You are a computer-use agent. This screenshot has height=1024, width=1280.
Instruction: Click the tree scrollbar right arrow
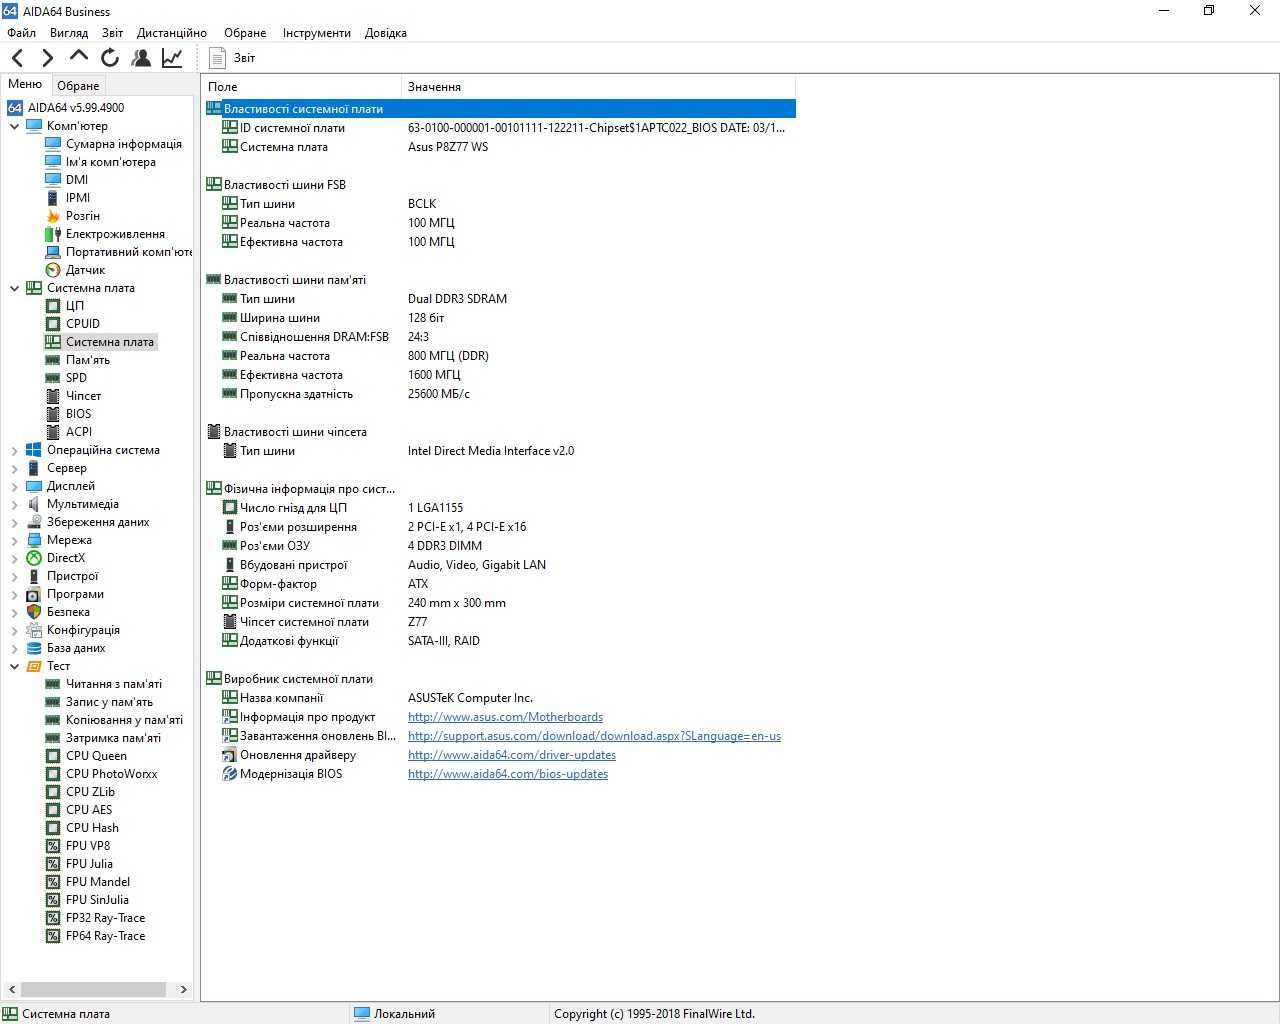[183, 989]
